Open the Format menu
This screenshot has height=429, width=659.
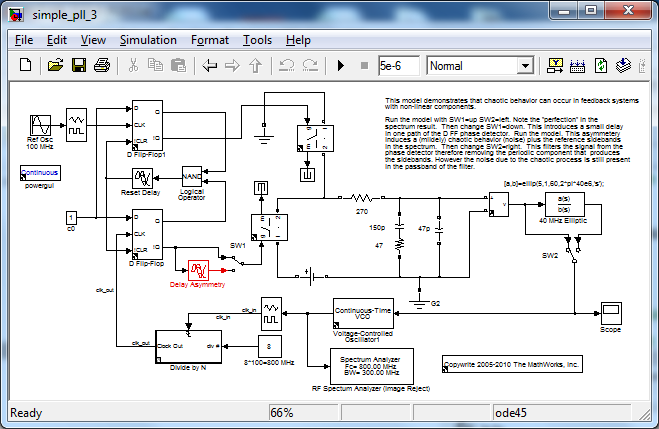[x=210, y=40]
